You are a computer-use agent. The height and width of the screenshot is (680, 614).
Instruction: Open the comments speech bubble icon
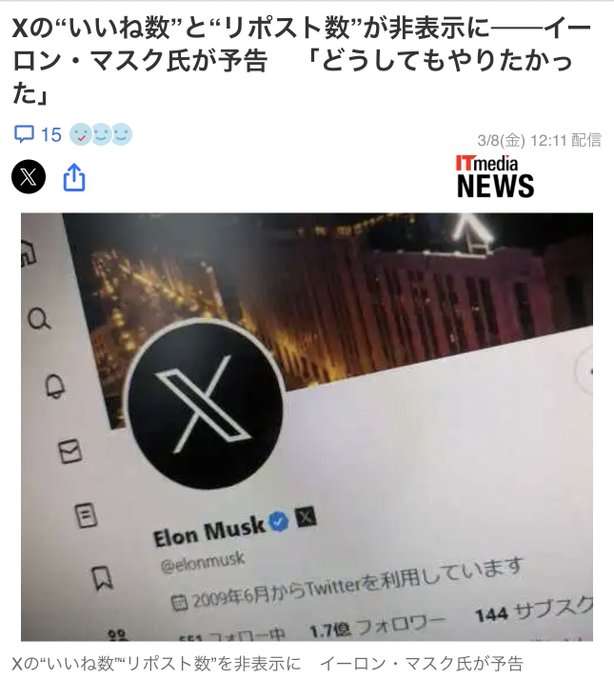(x=23, y=134)
